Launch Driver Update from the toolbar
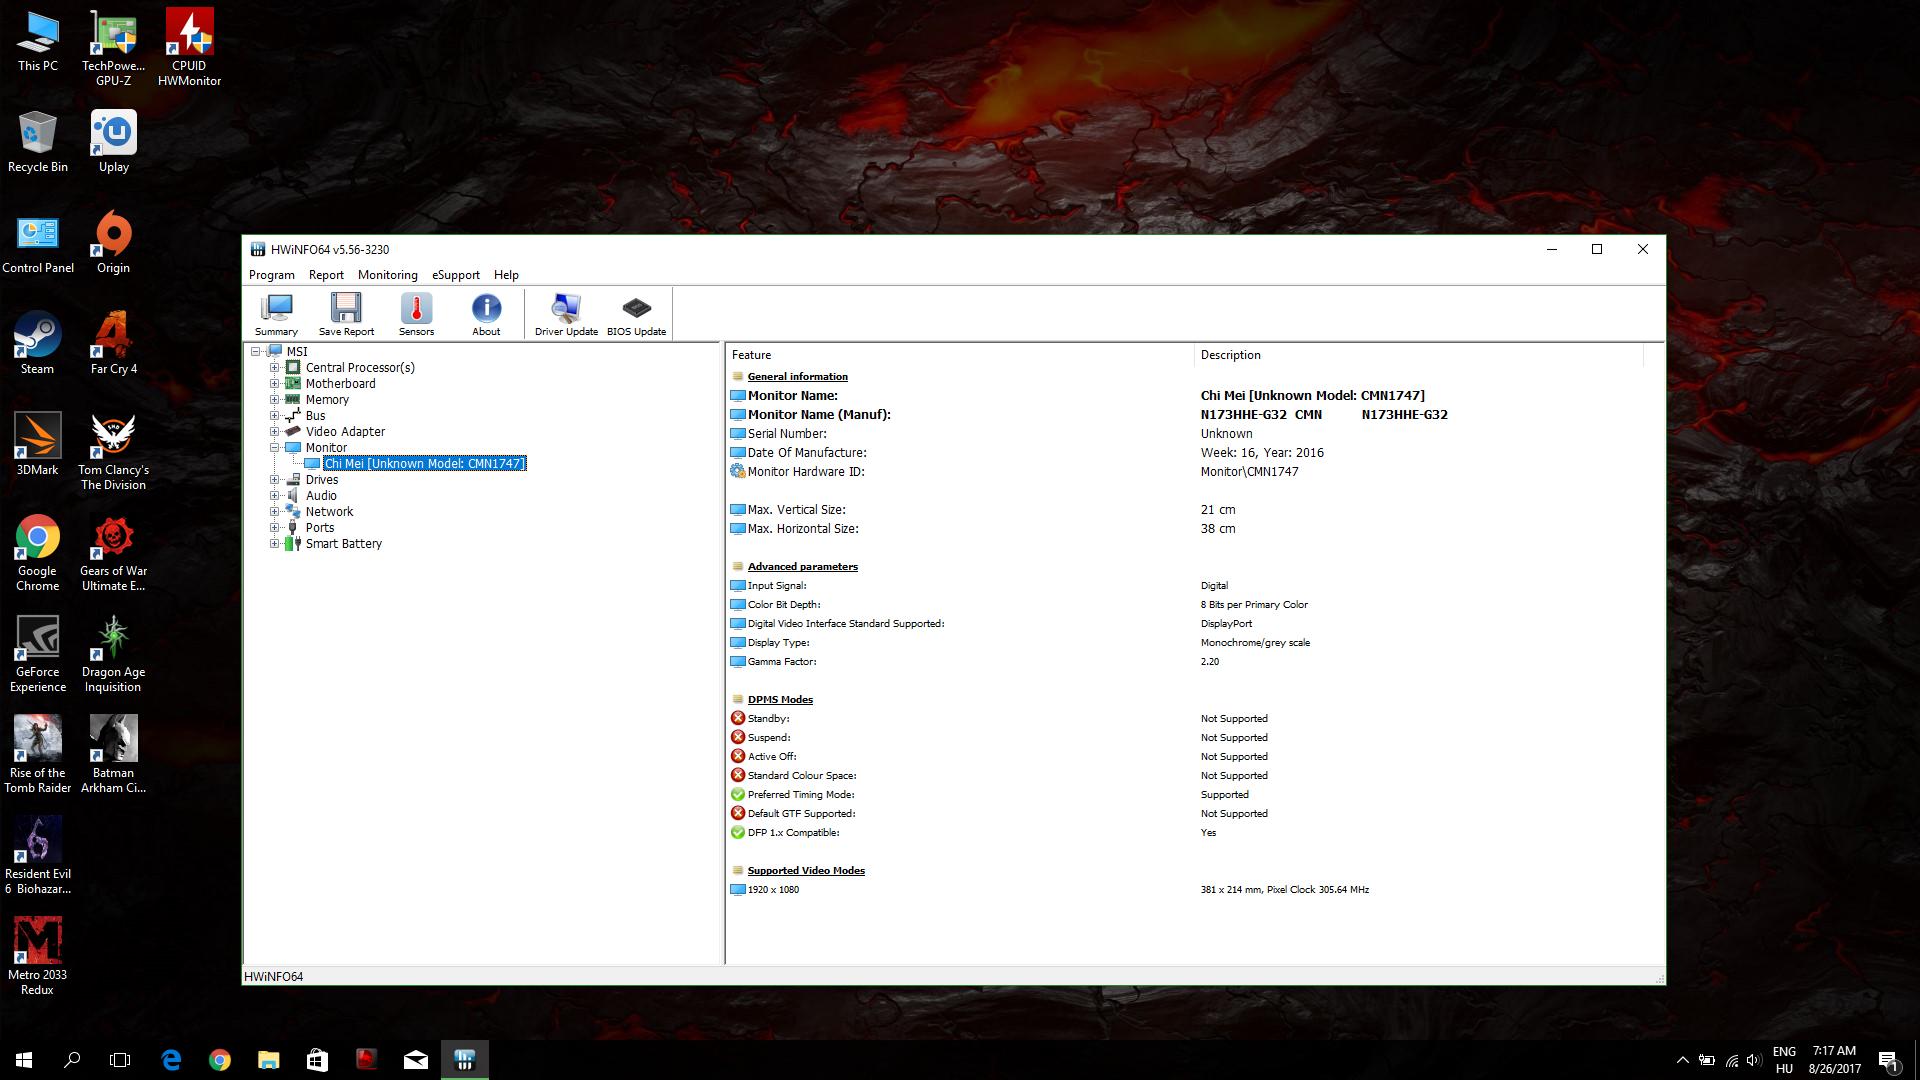 (566, 314)
